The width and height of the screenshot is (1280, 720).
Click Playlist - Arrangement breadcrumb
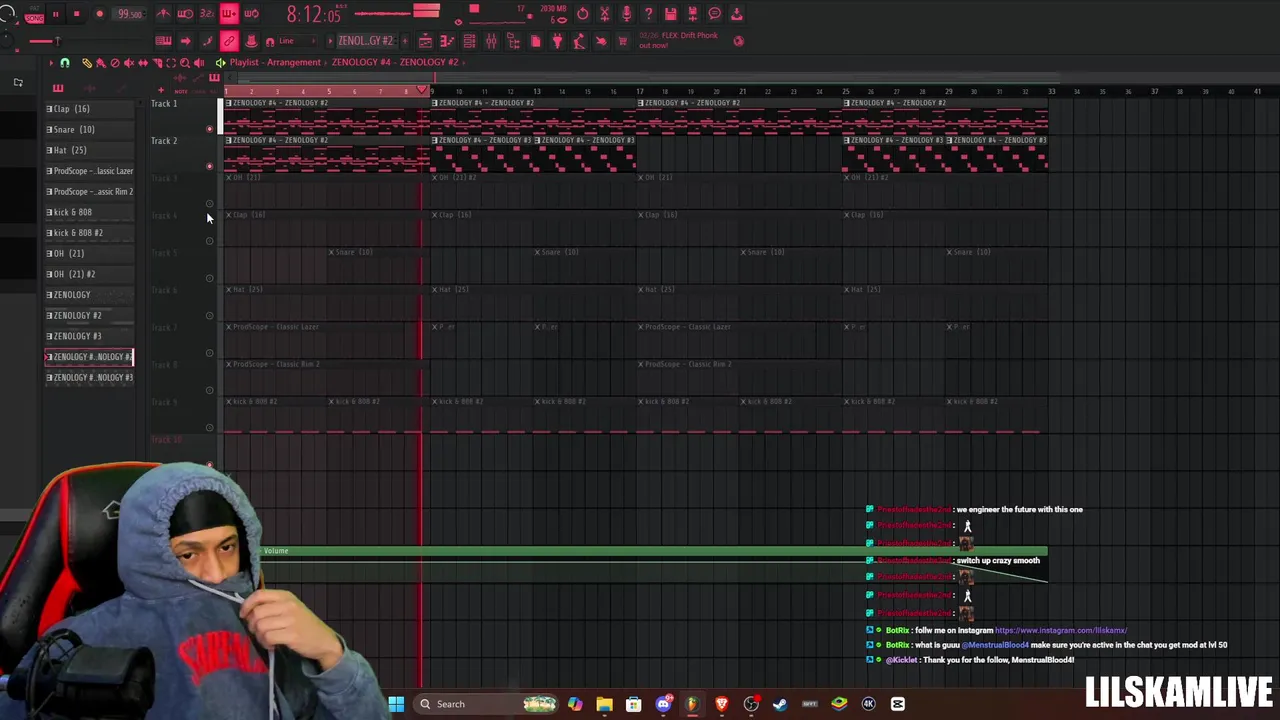[x=275, y=62]
